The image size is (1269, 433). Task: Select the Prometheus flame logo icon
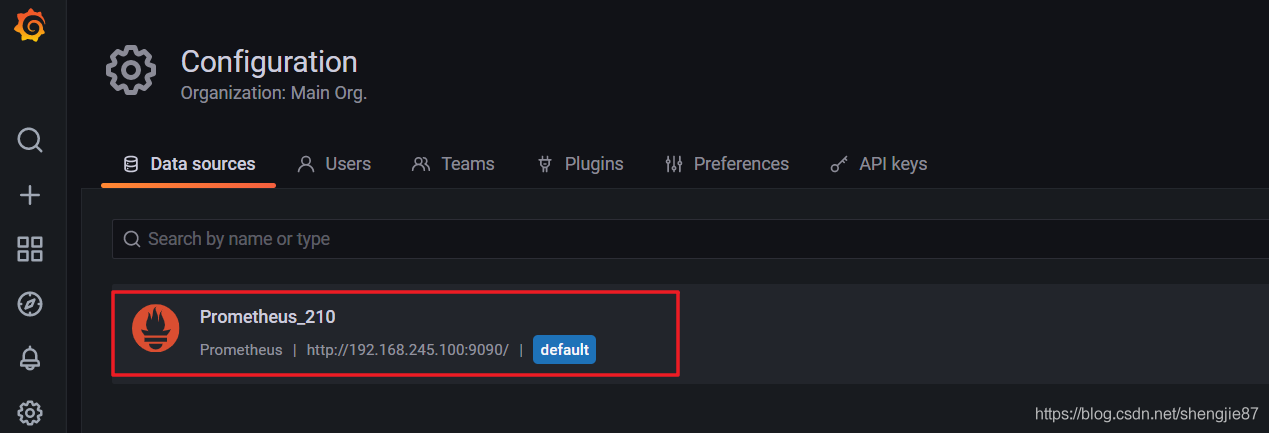156,329
